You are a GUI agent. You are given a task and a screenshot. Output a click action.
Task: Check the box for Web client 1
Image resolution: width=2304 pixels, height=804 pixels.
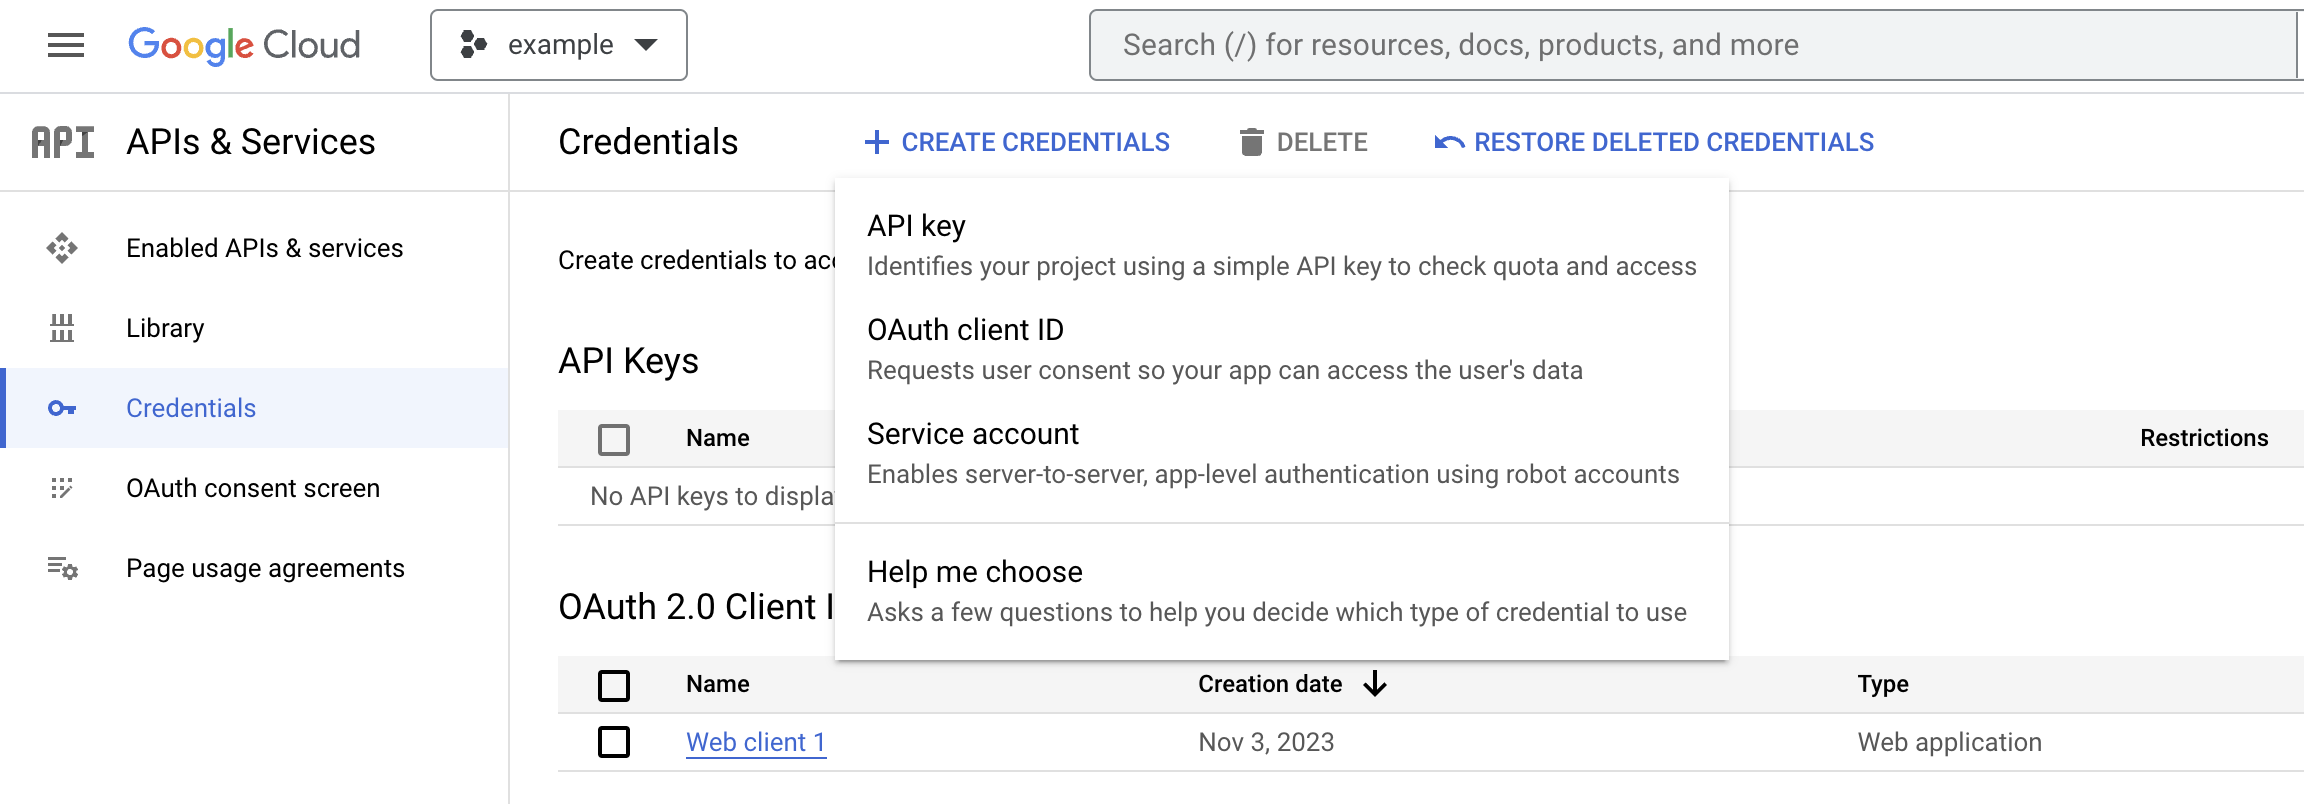[x=614, y=742]
